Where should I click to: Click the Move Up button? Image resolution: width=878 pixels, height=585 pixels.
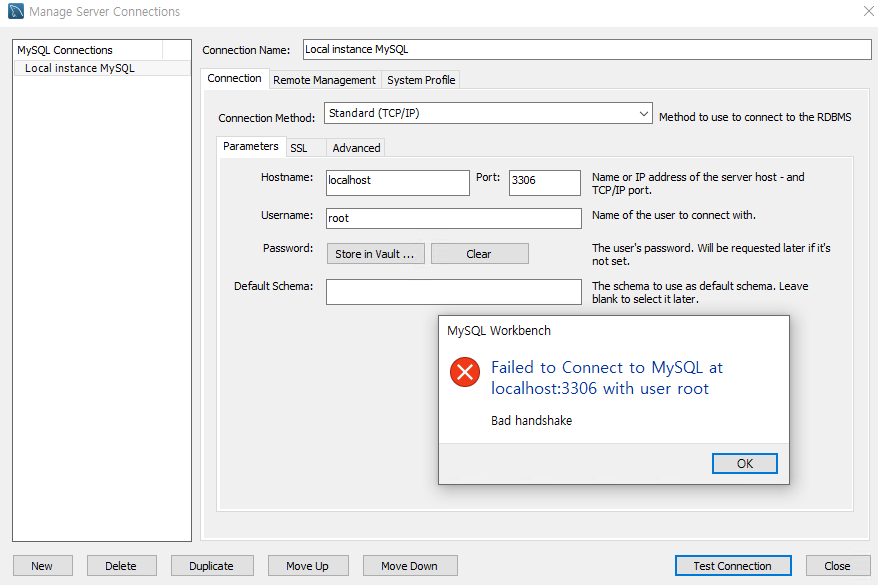pos(308,565)
